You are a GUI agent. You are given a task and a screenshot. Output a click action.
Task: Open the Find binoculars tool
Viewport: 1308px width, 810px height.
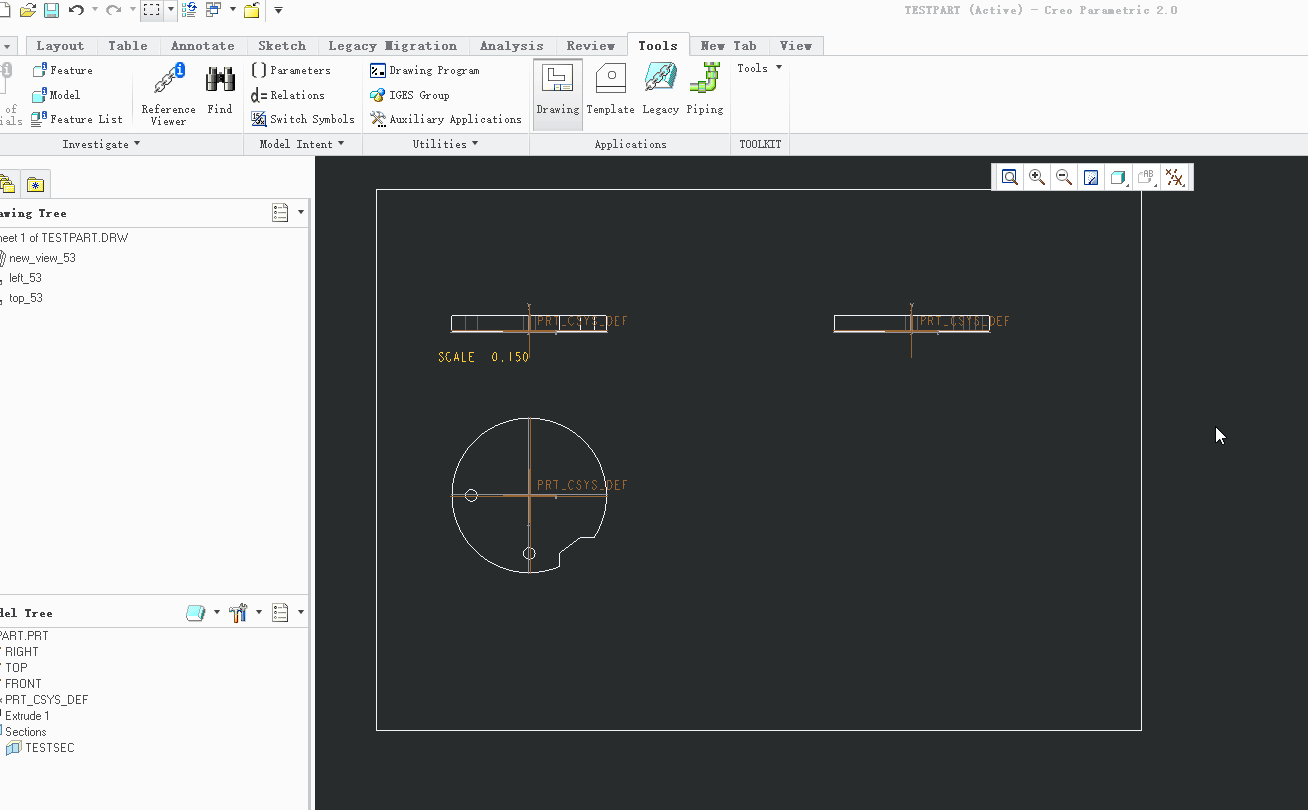[x=220, y=91]
